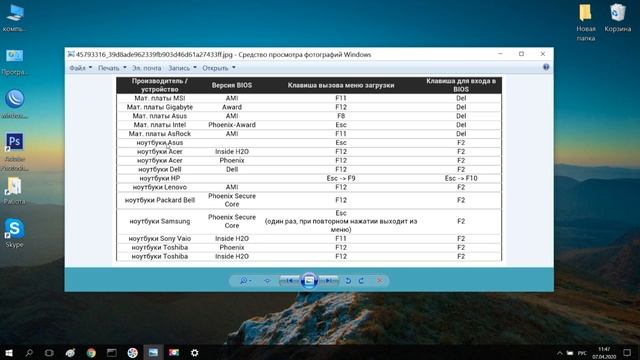Open the colorful pinwheel taskbar app
Viewport: 640px width, 360px height.
132,353
